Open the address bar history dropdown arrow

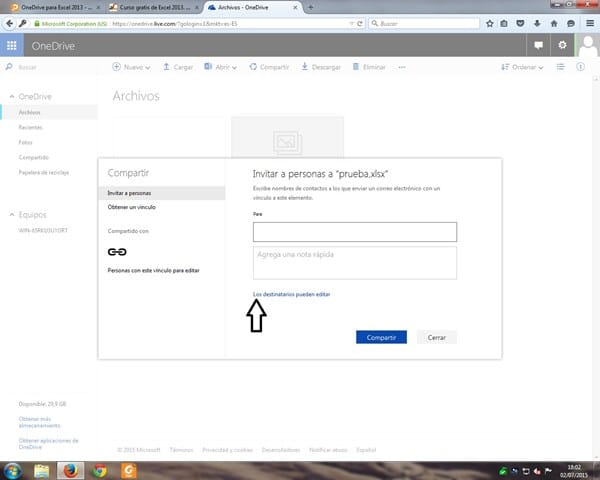351,23
